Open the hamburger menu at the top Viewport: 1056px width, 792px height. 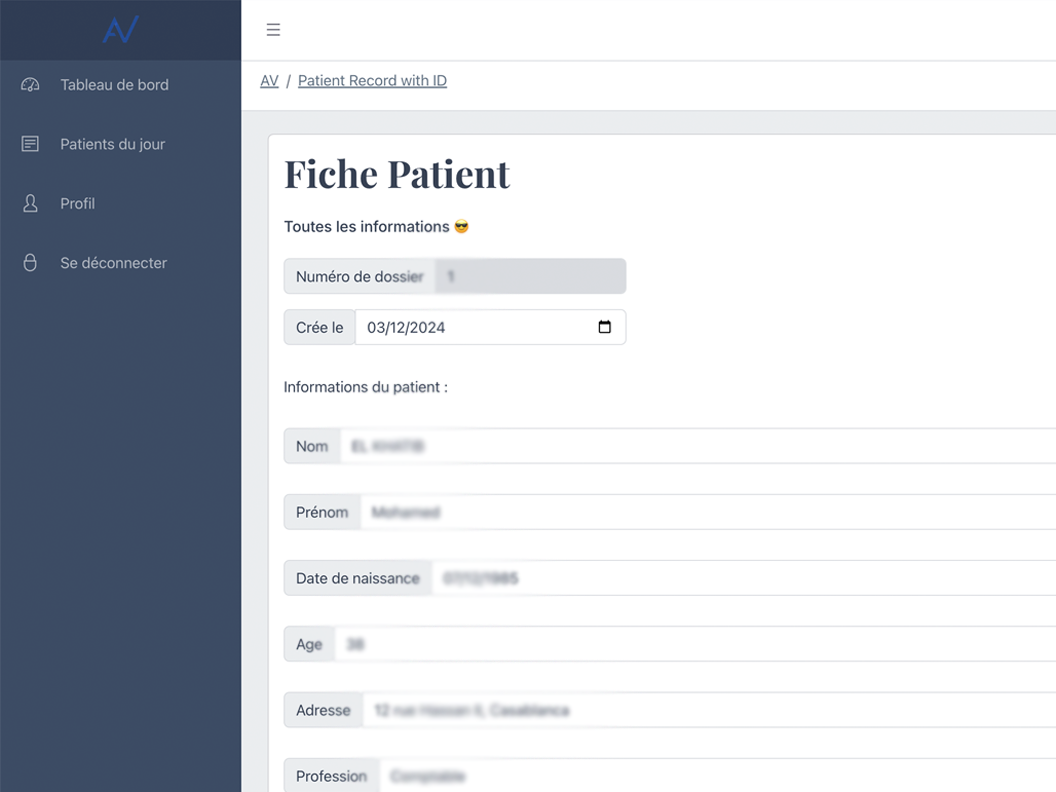273,29
